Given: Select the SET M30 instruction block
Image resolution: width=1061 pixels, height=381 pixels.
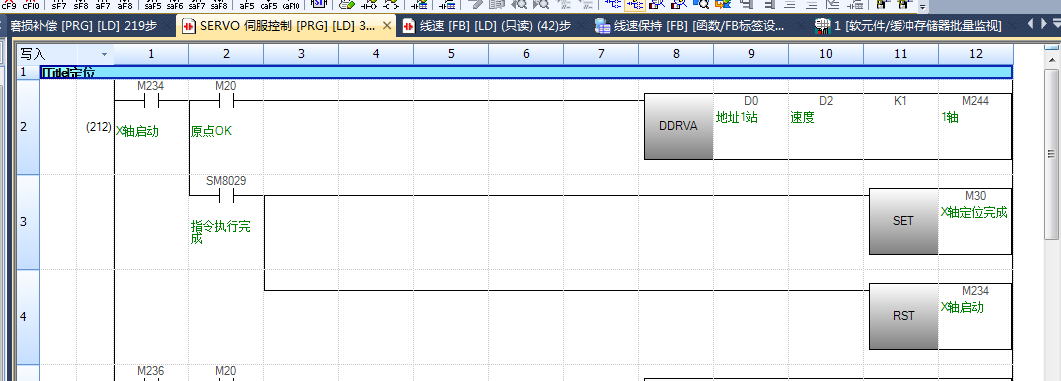Looking at the screenshot, I should pyautogui.click(x=903, y=221).
